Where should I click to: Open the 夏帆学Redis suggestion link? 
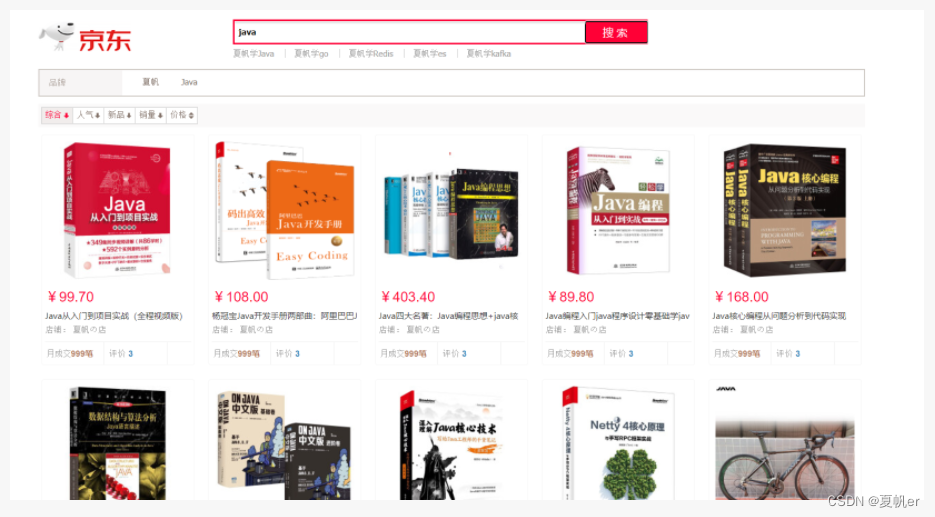371,54
